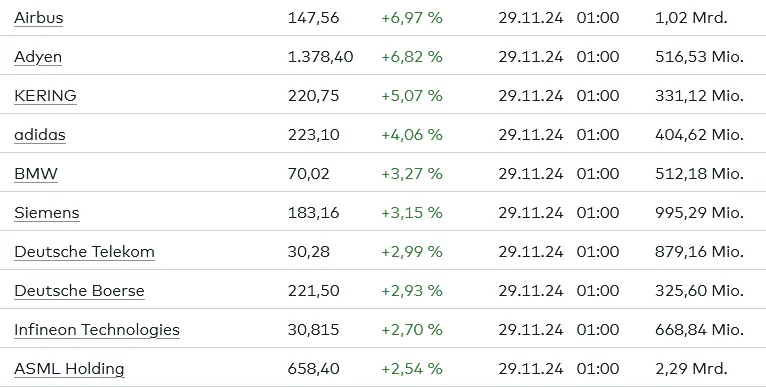Open the KERING stock page
Screen dimensions: 766x387
pyautogui.click(x=45, y=95)
